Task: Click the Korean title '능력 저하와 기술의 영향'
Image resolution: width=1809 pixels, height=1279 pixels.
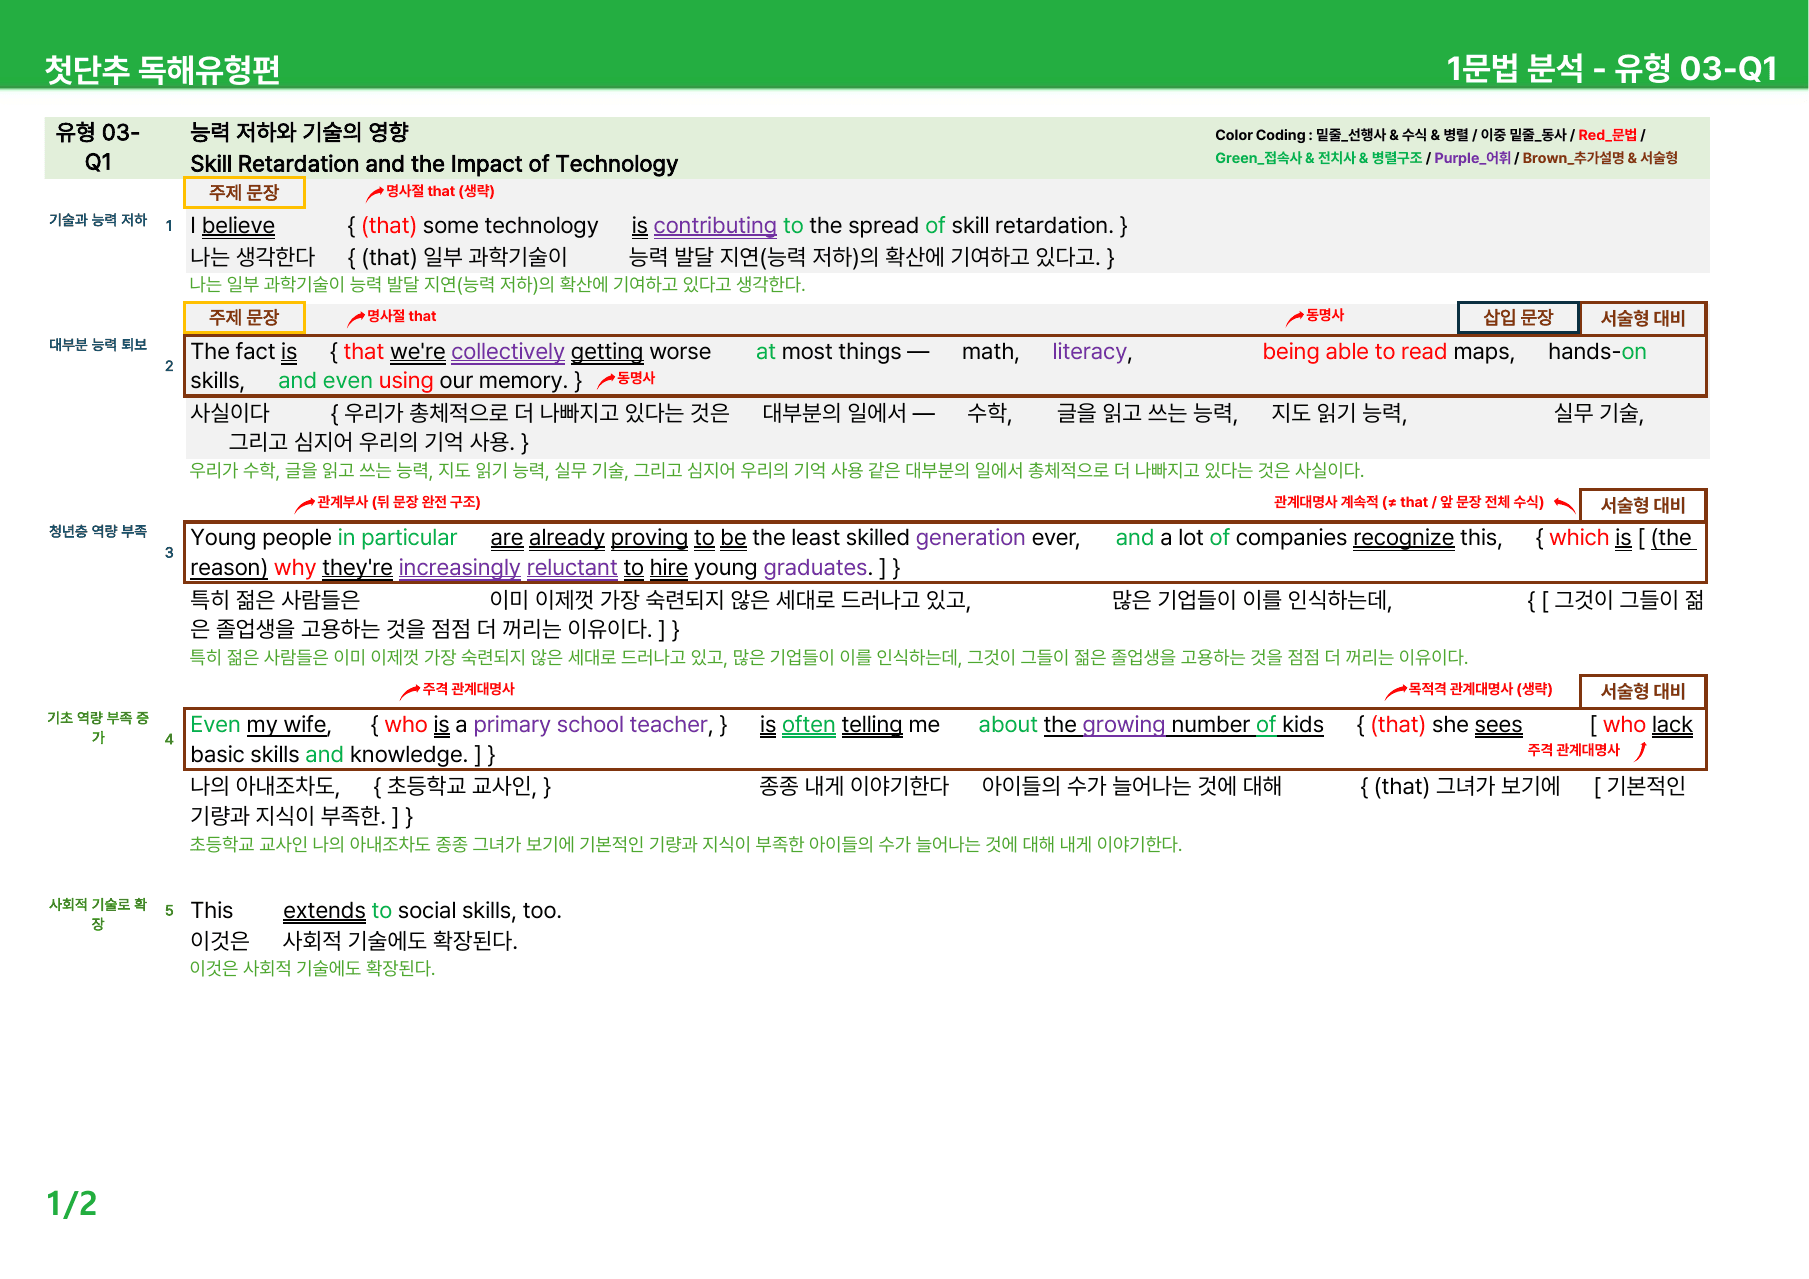Action: [299, 132]
